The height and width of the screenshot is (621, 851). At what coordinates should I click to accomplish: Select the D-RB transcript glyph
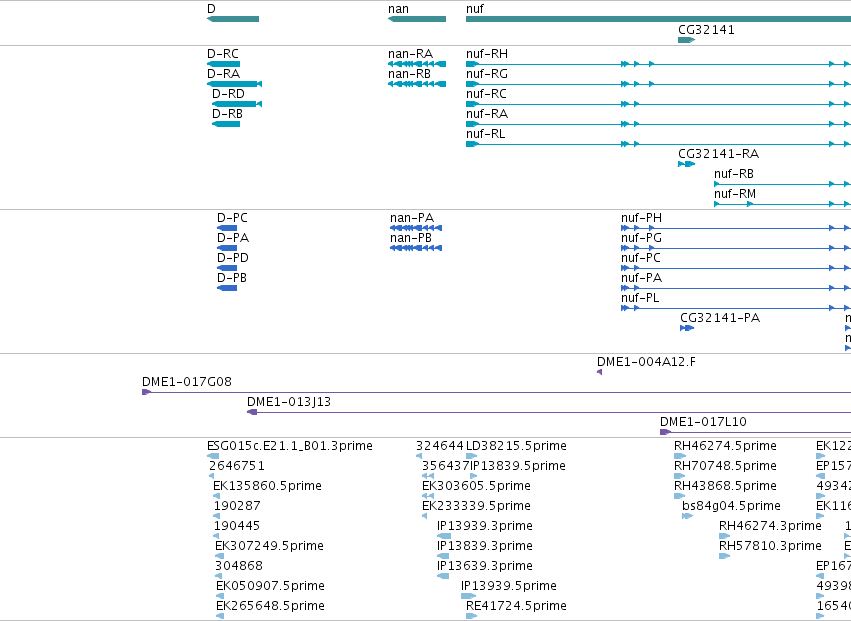click(x=226, y=124)
